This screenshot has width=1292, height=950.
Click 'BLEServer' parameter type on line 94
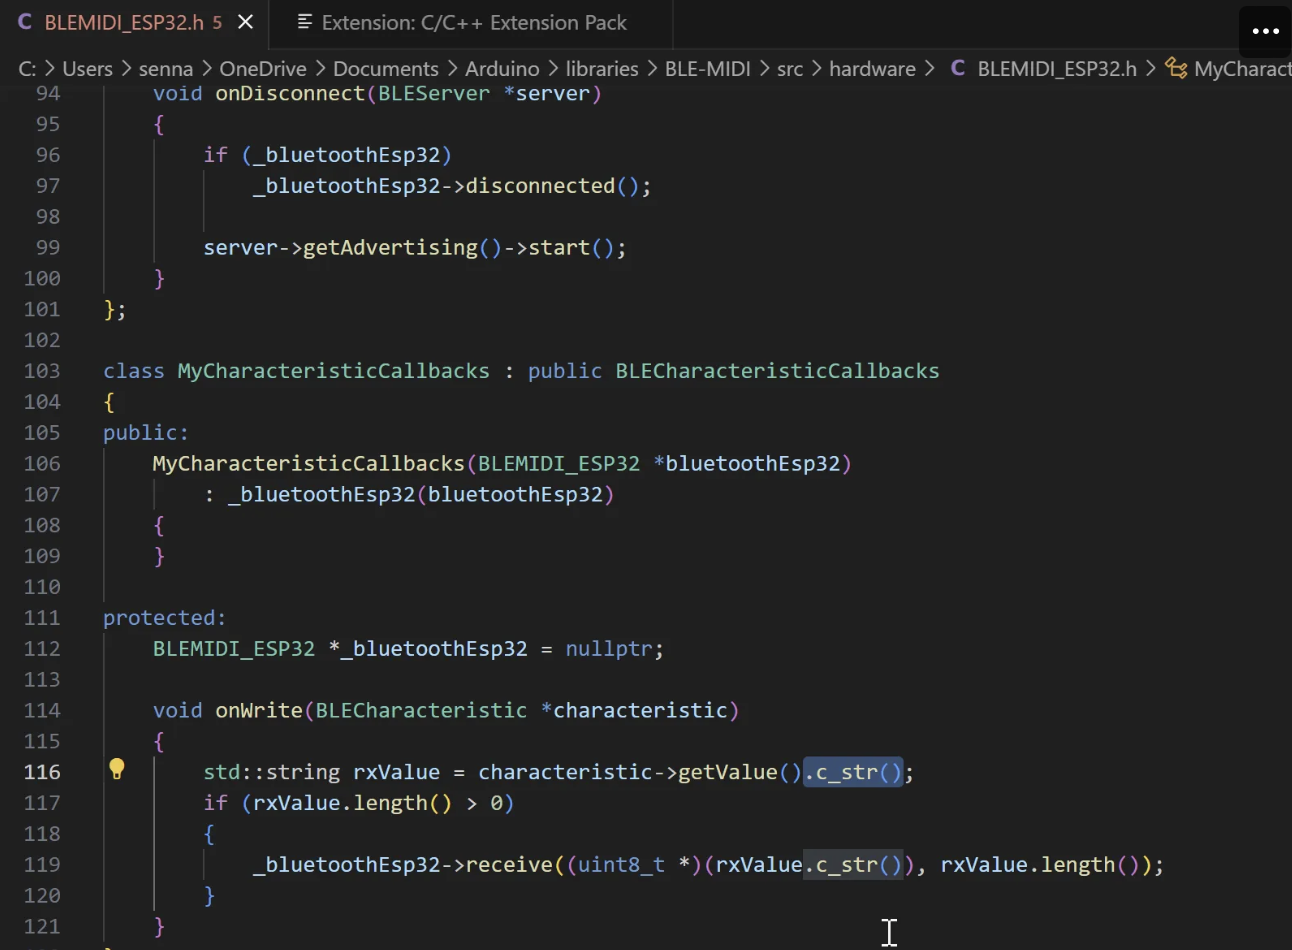tap(434, 93)
